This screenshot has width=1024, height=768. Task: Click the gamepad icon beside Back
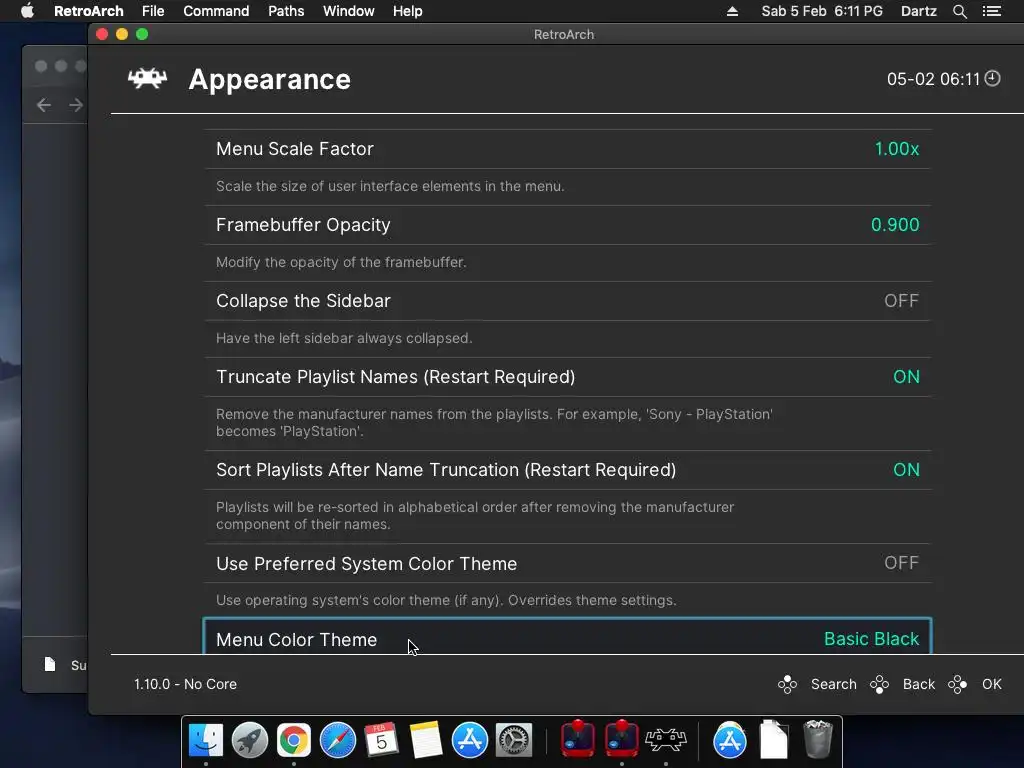click(879, 684)
